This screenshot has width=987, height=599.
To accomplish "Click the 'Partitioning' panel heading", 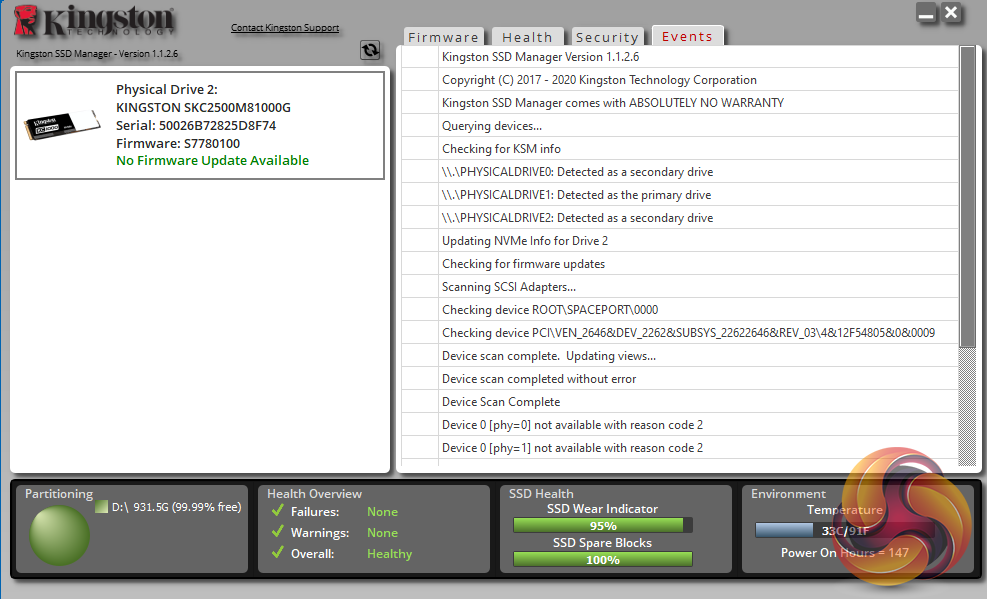I will 59,494.
